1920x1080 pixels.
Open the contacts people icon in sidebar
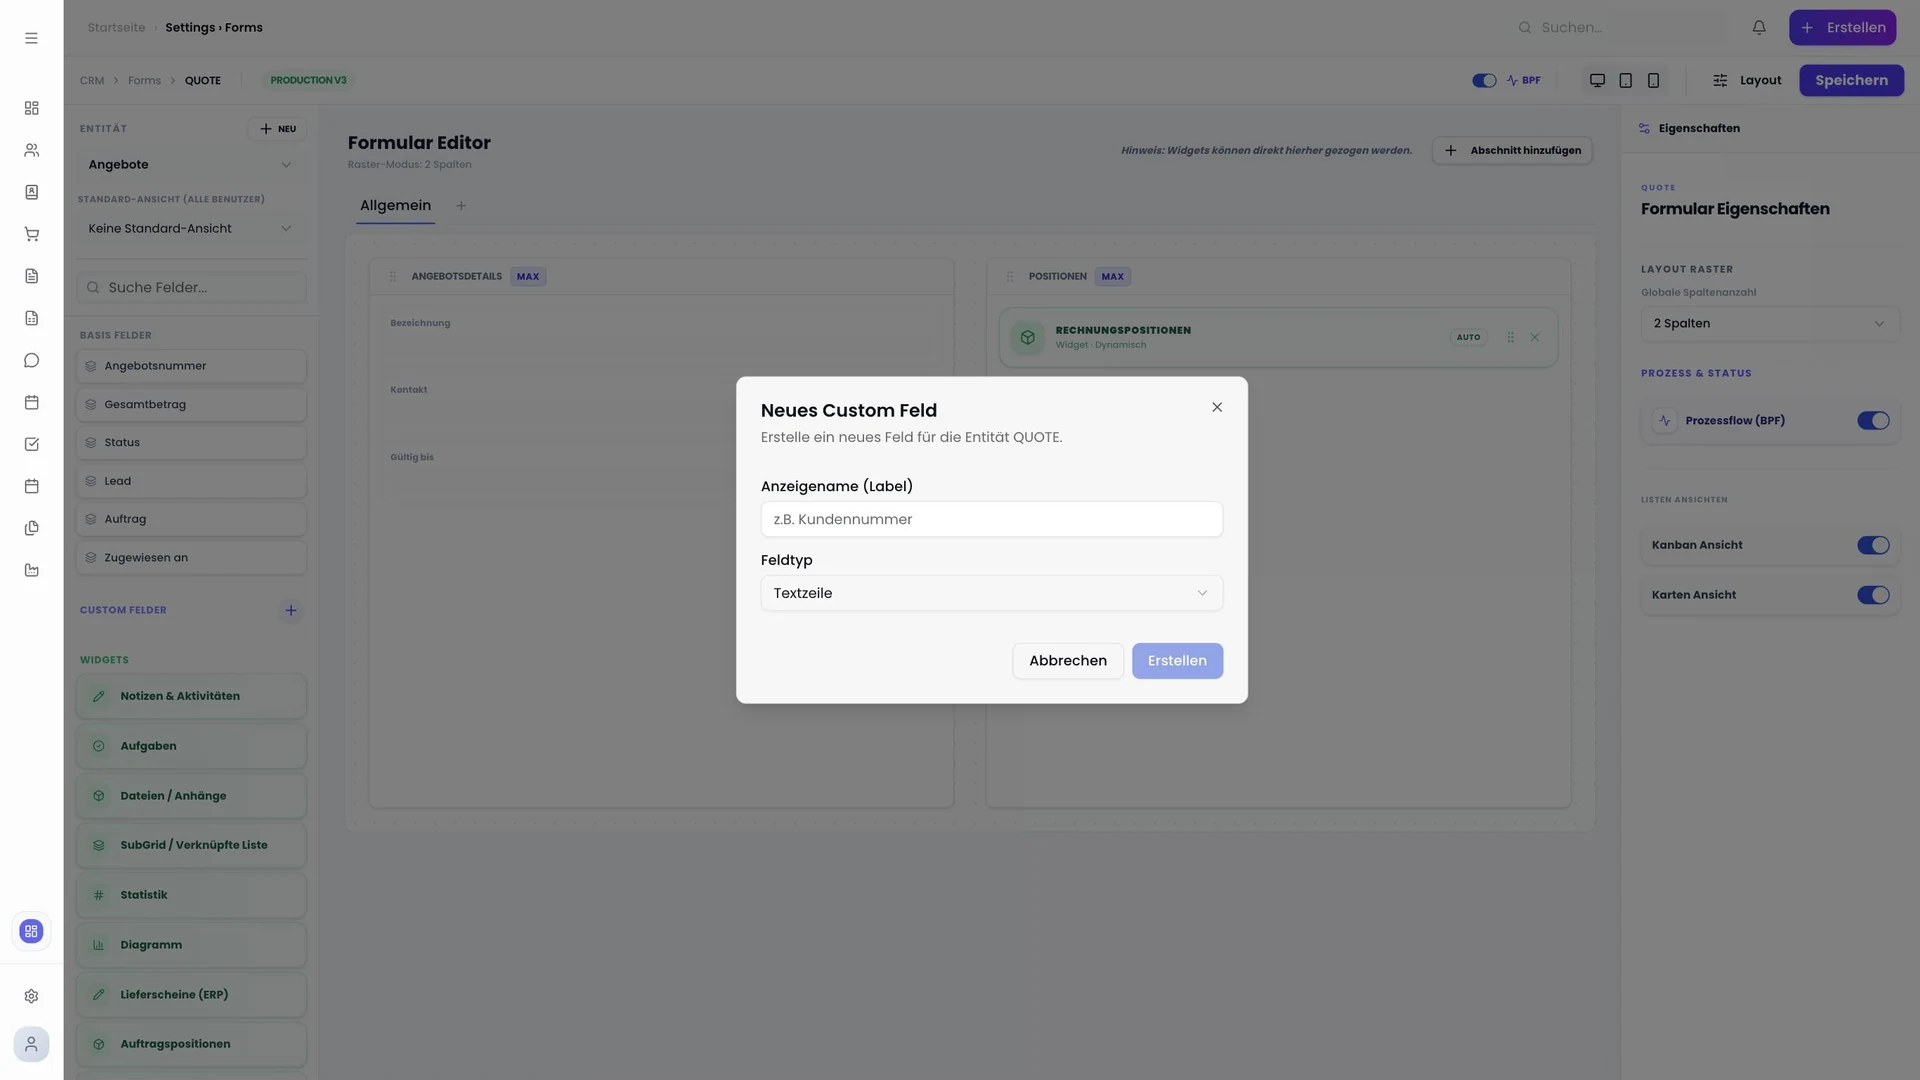click(31, 150)
